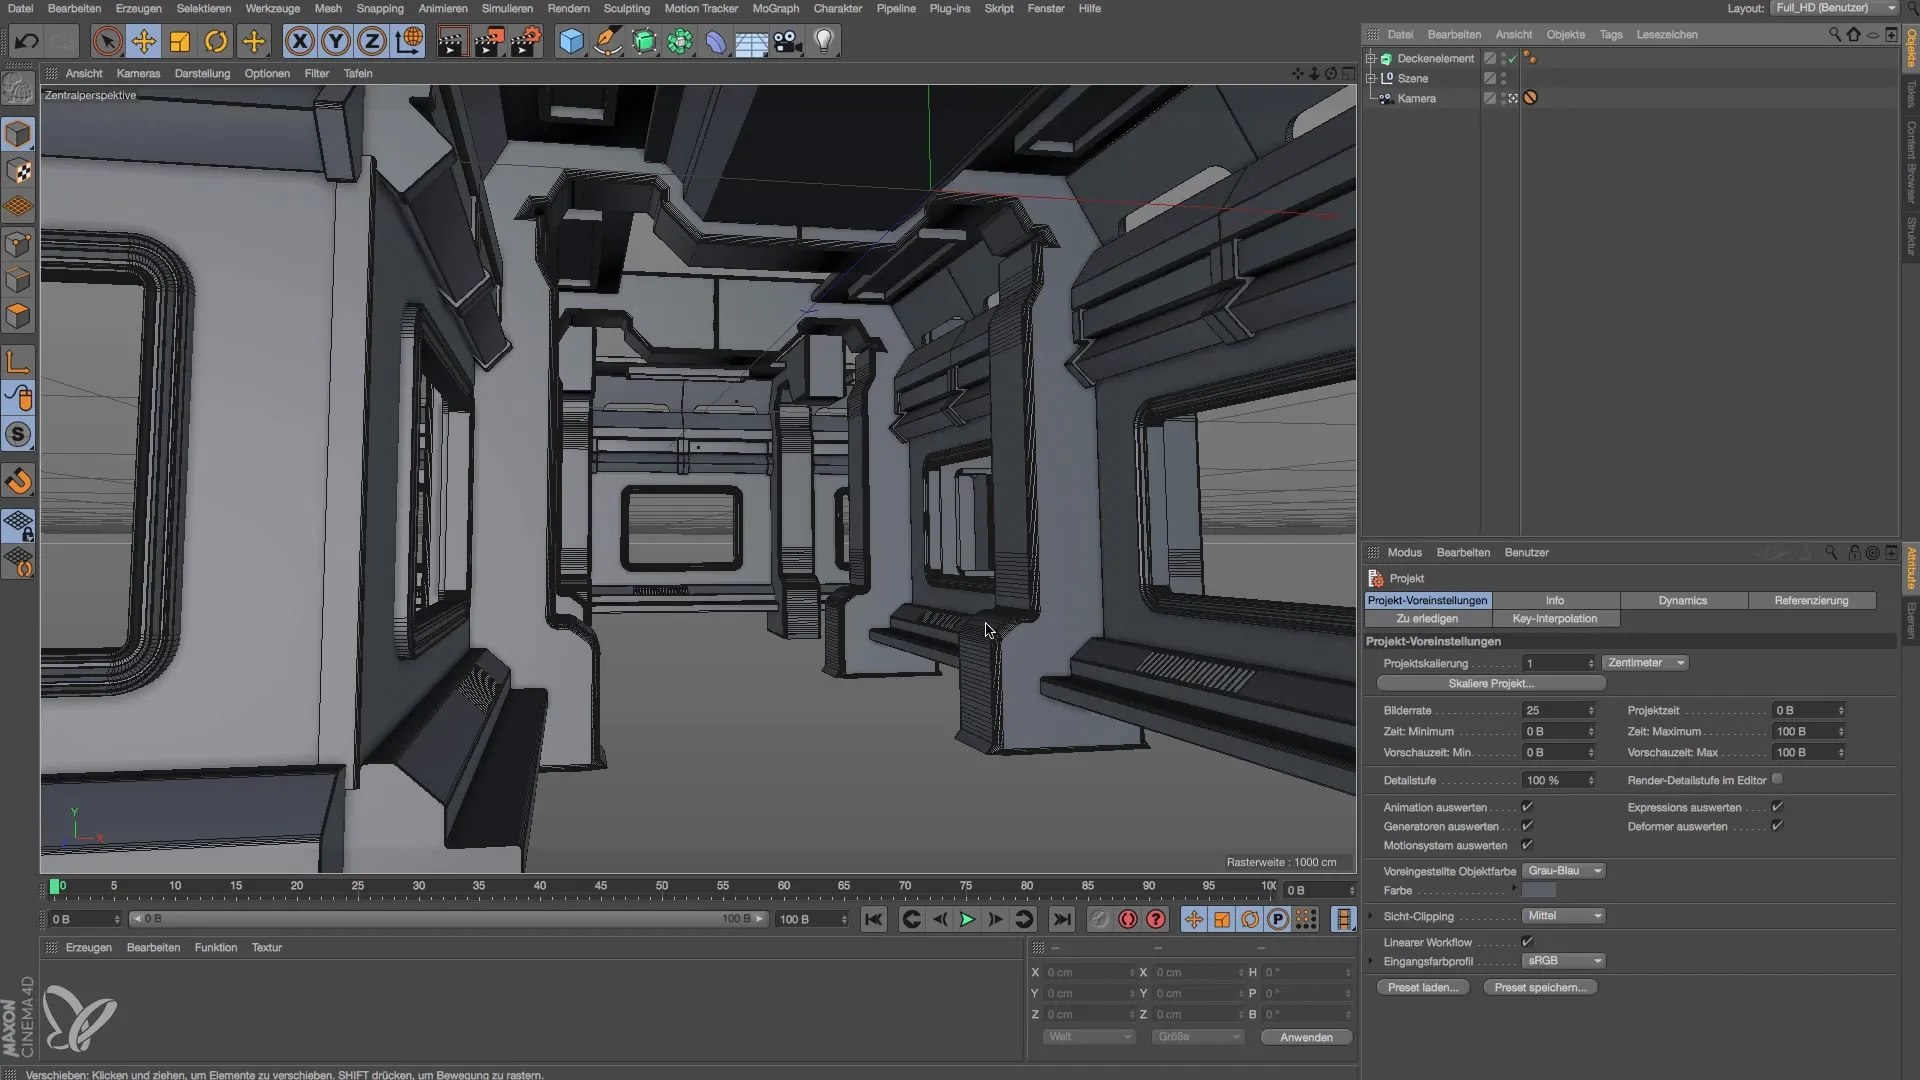
Task: Open the MoGraph menu
Action: click(x=776, y=8)
